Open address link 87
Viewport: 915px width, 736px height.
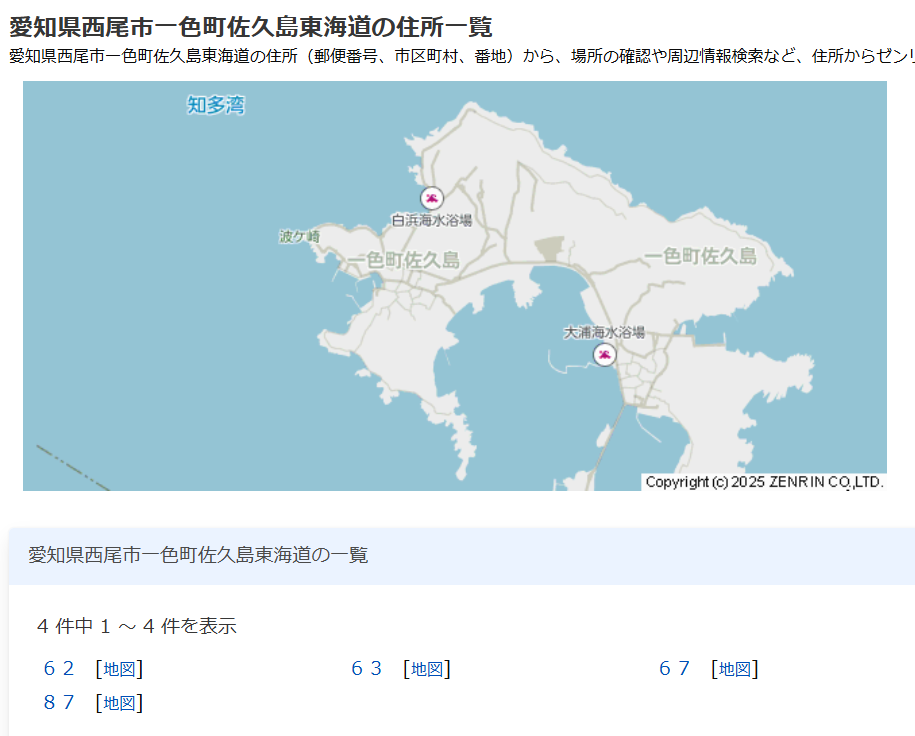click(x=59, y=702)
